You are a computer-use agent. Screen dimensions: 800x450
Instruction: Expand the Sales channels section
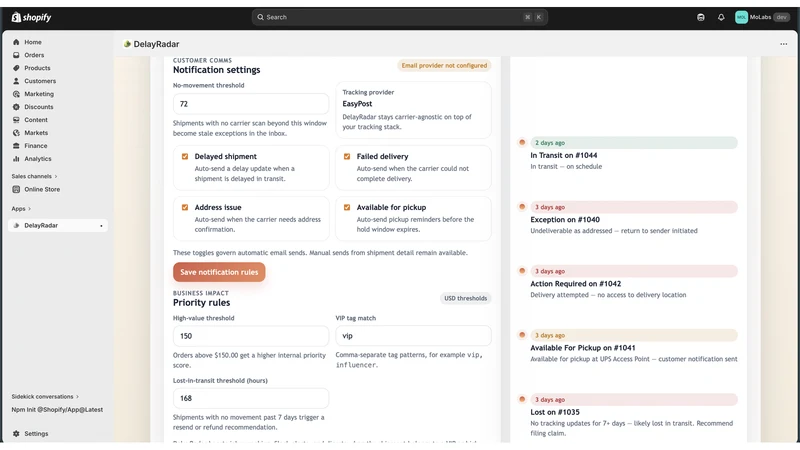pos(35,177)
